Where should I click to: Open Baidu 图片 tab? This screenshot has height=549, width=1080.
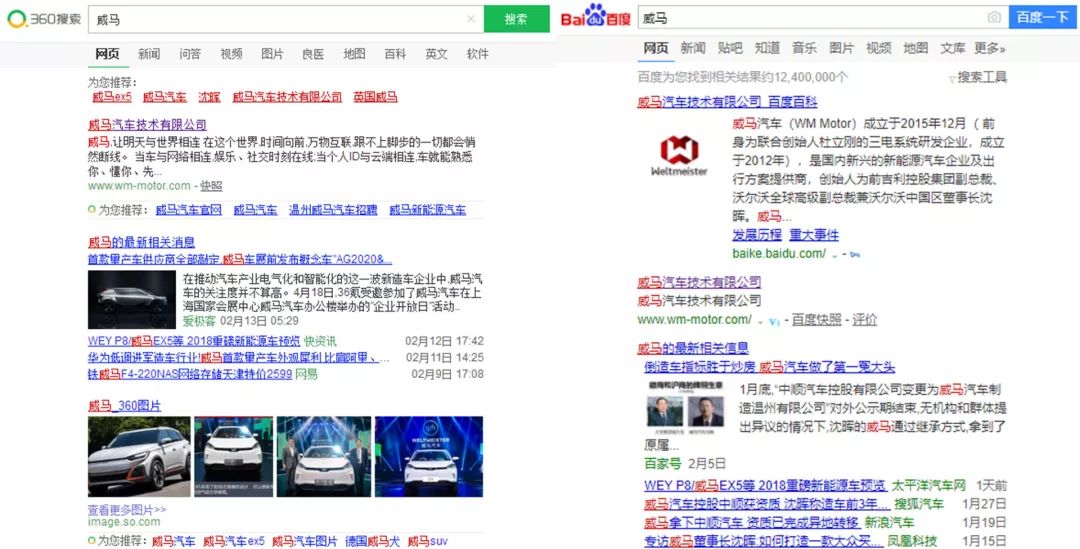click(842, 48)
